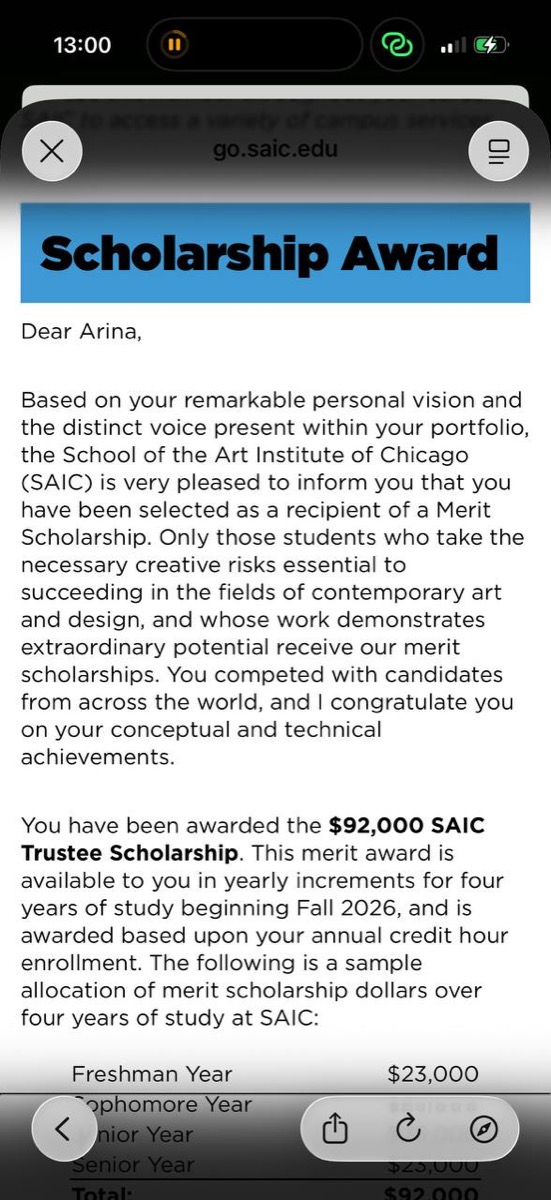
Task: Tap the blue Scholarship Award banner
Action: [x=275, y=253]
